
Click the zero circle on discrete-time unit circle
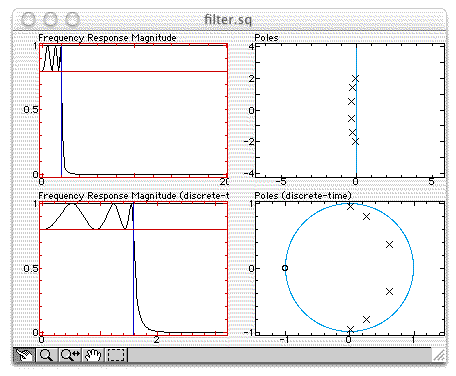click(285, 268)
